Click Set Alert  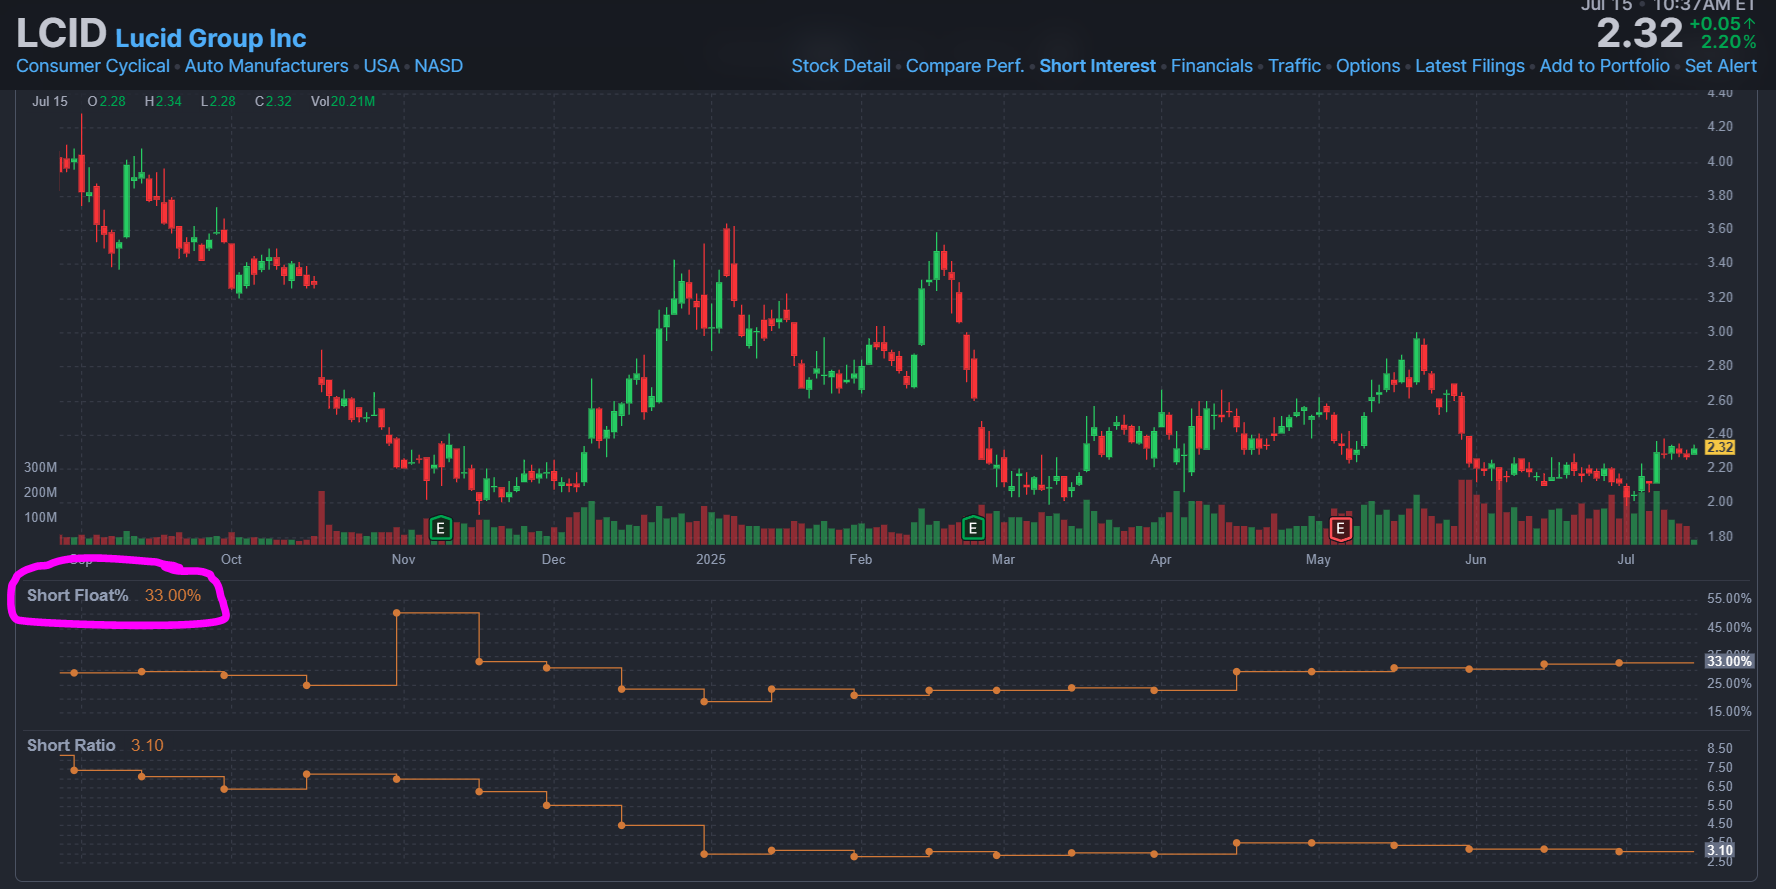[x=1720, y=66]
